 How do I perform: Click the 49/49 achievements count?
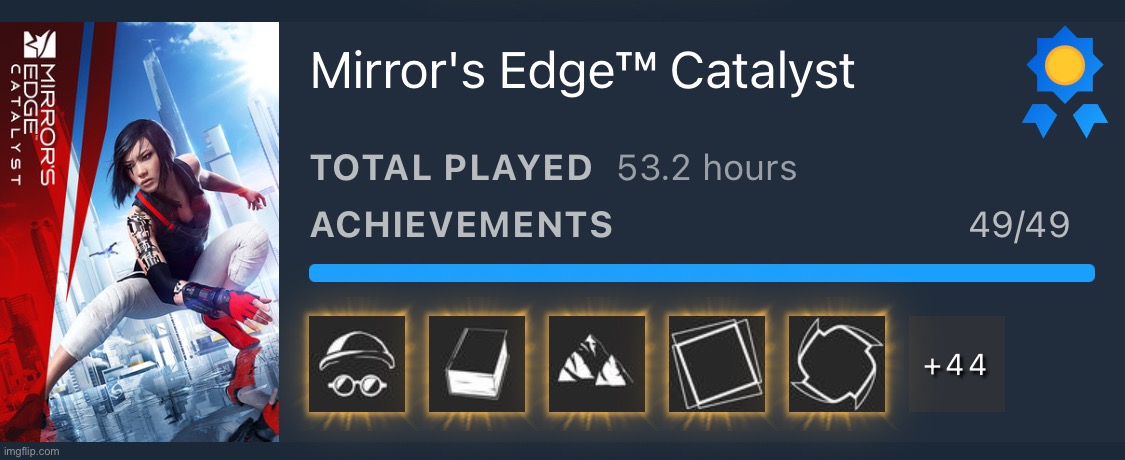[1019, 225]
